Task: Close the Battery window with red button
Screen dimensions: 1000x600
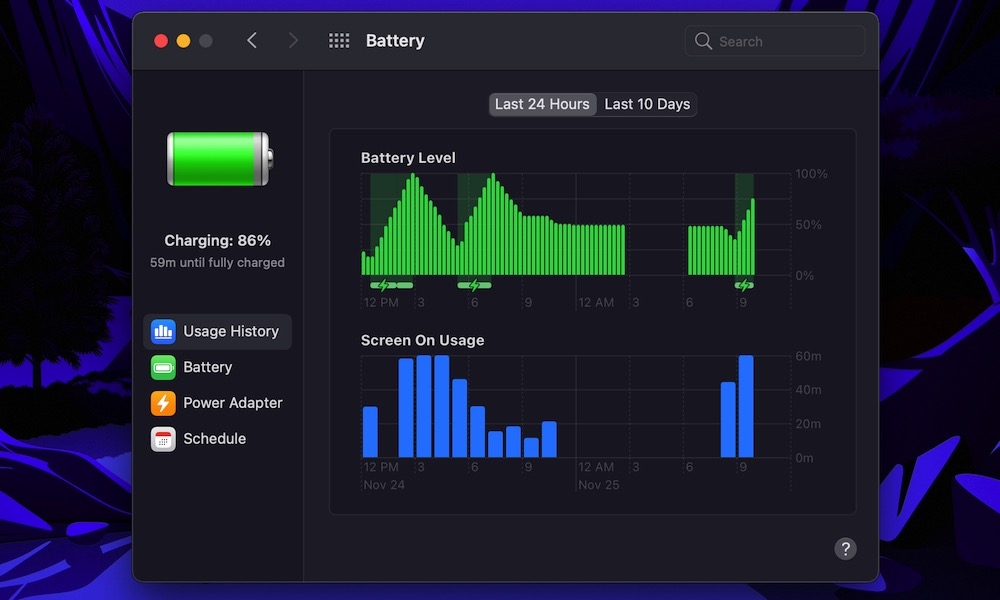Action: coord(161,41)
